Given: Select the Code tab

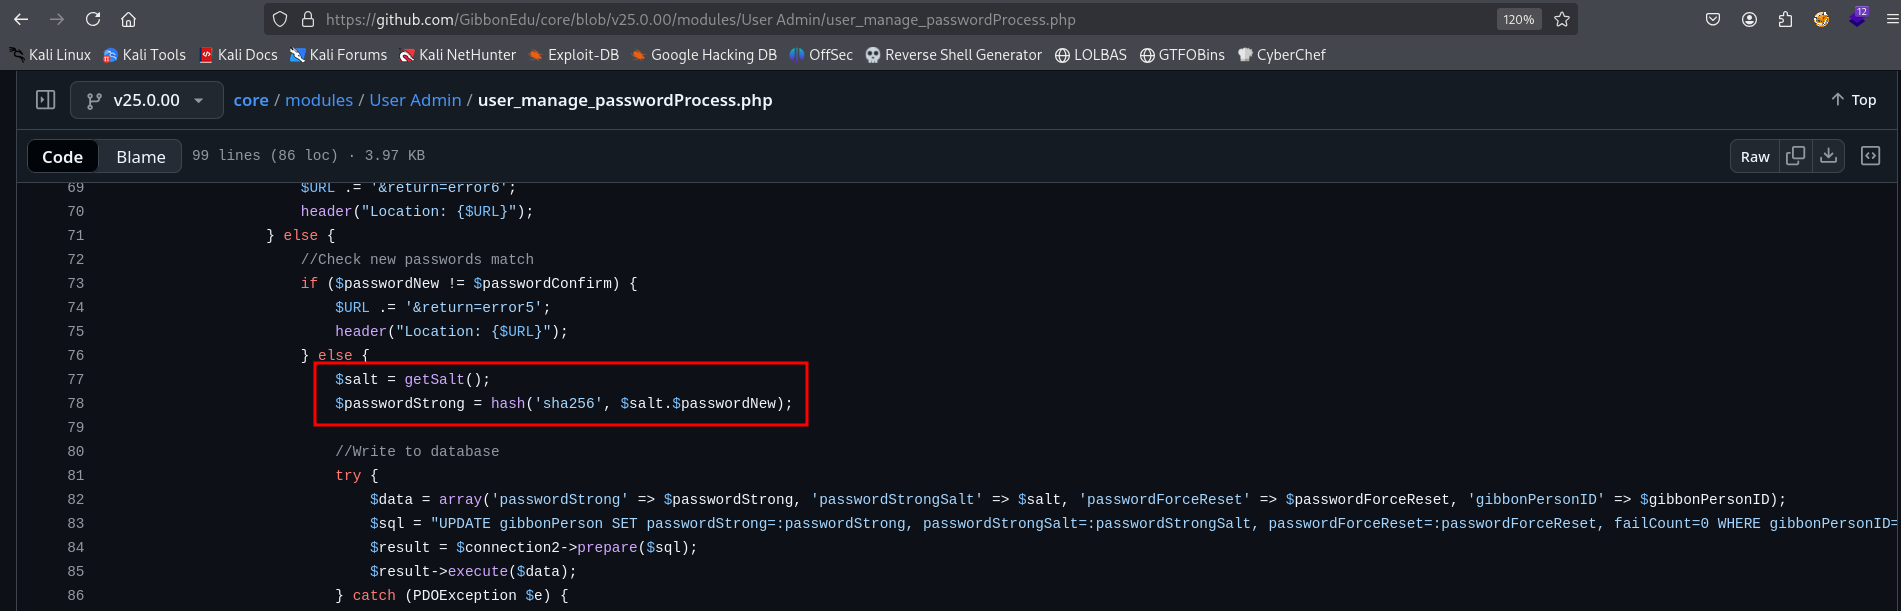Looking at the screenshot, I should click(62, 157).
